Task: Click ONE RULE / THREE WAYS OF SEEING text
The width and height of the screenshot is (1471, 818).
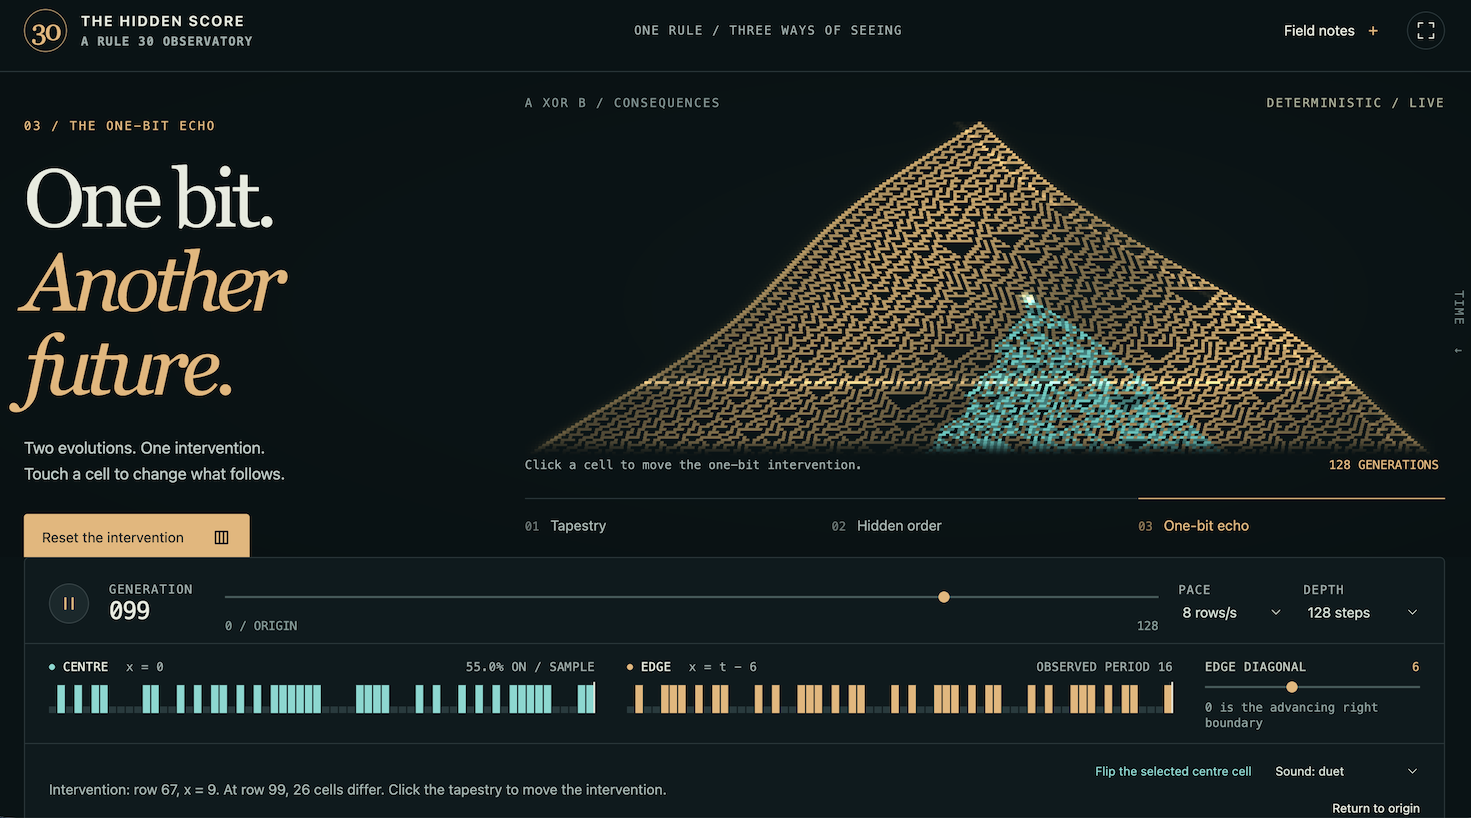Action: pyautogui.click(x=768, y=31)
